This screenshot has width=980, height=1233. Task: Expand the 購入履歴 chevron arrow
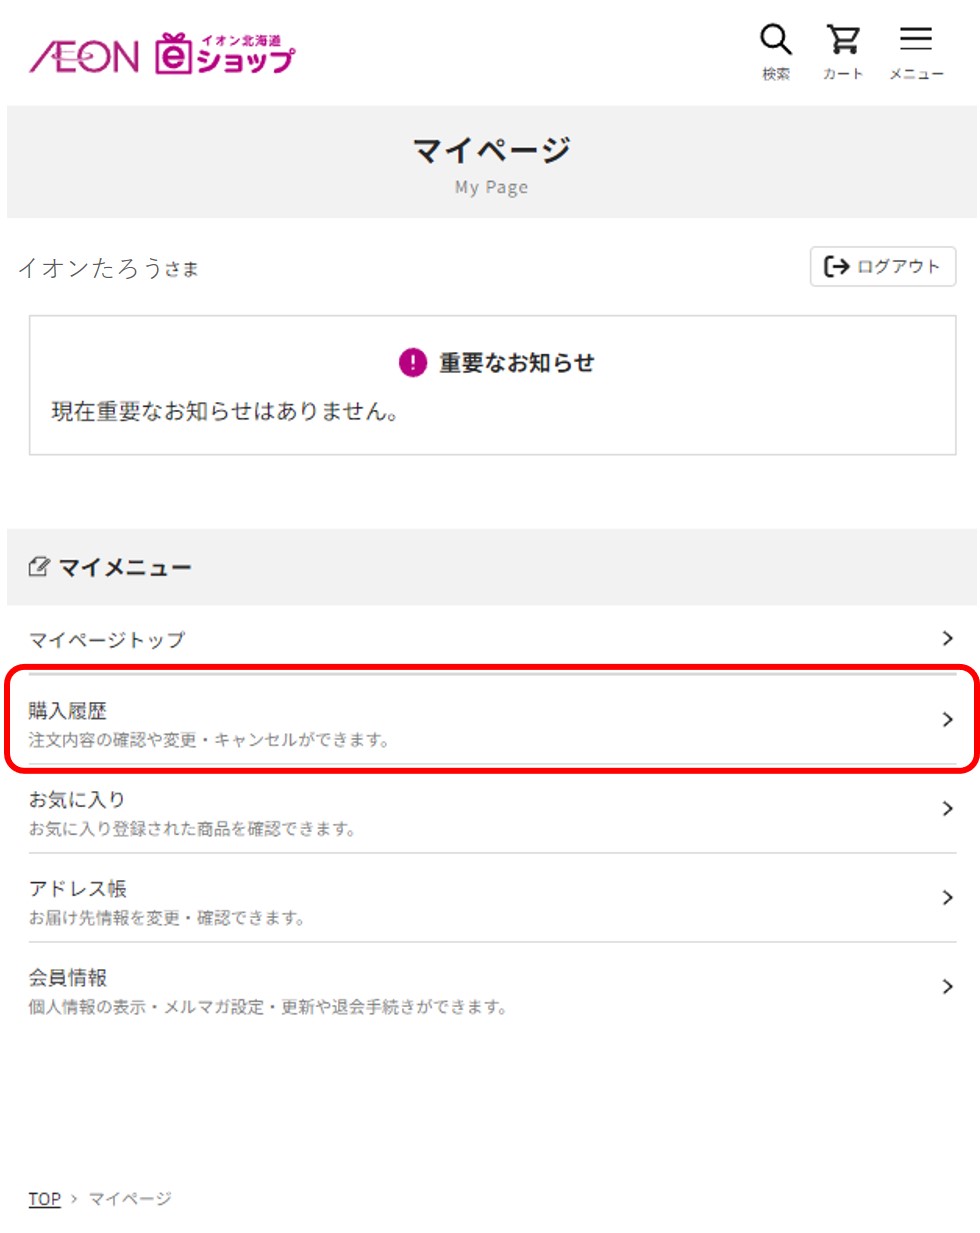[947, 719]
